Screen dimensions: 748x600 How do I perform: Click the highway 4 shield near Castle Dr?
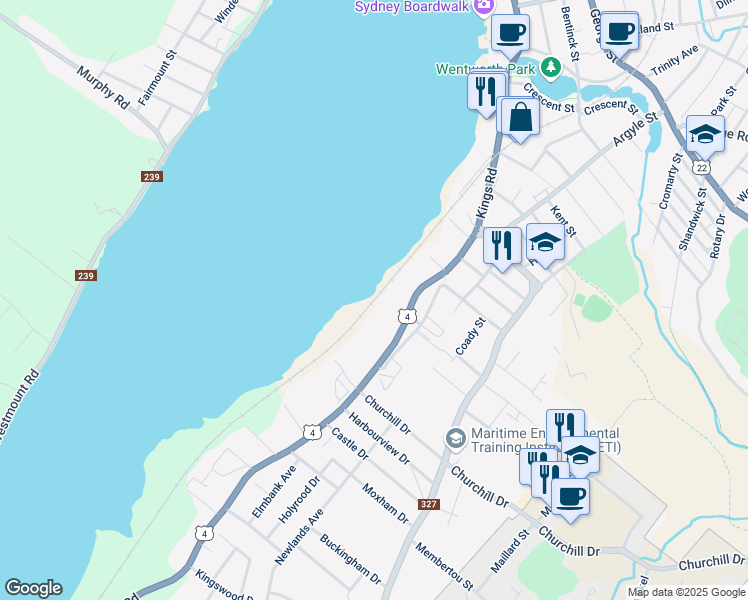tap(312, 433)
